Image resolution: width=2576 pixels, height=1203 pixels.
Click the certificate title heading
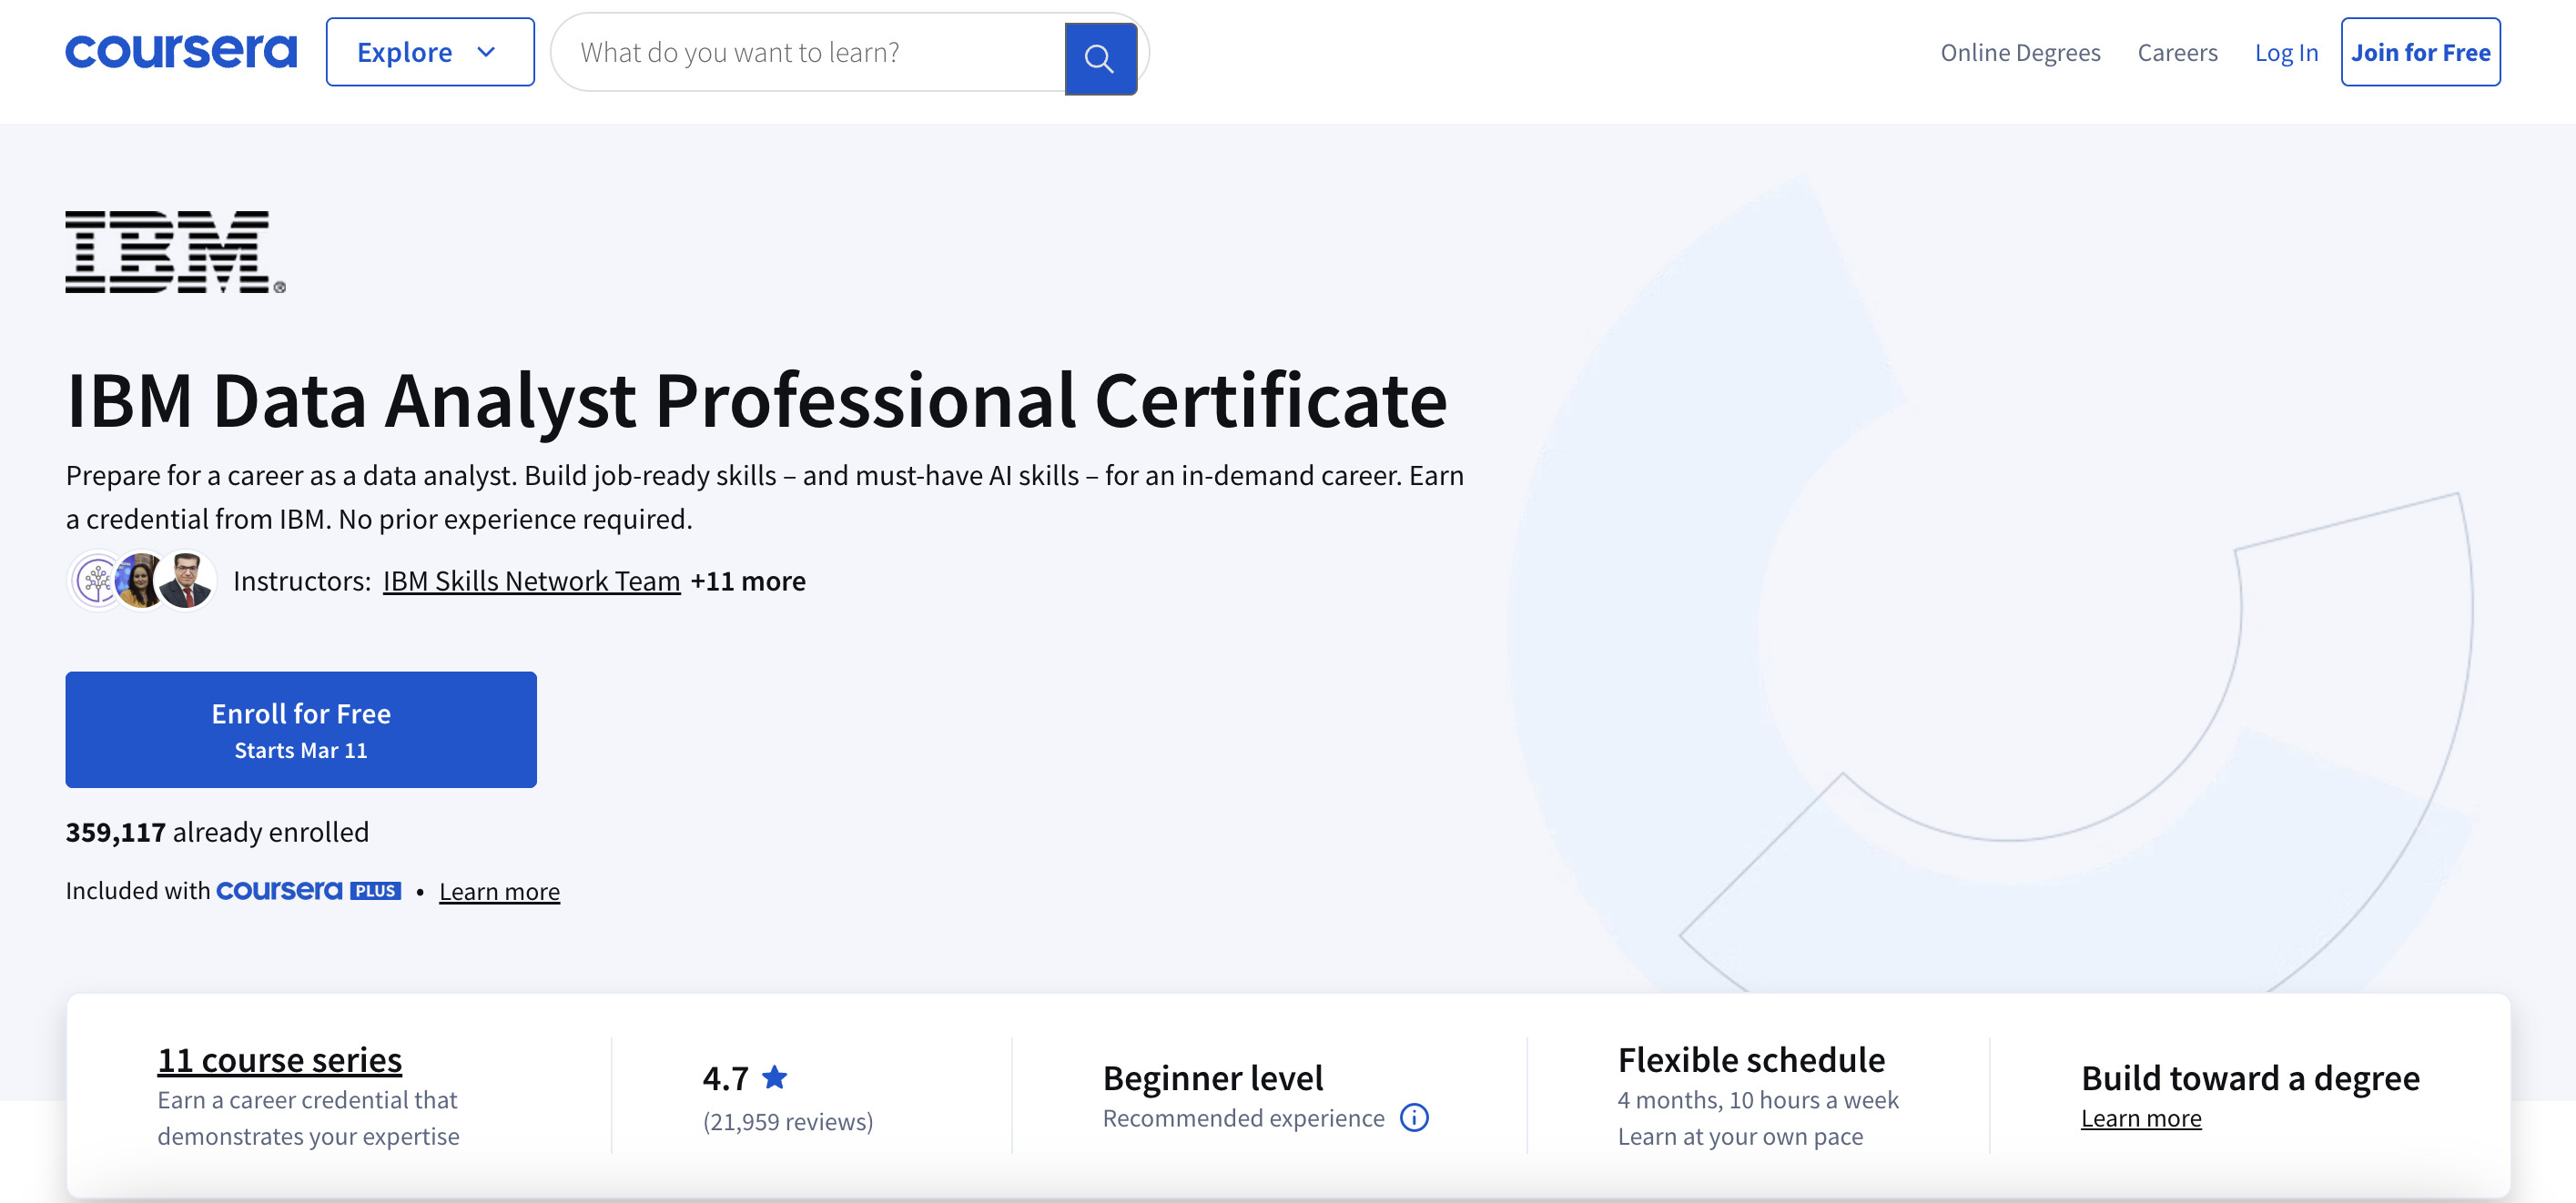point(757,400)
